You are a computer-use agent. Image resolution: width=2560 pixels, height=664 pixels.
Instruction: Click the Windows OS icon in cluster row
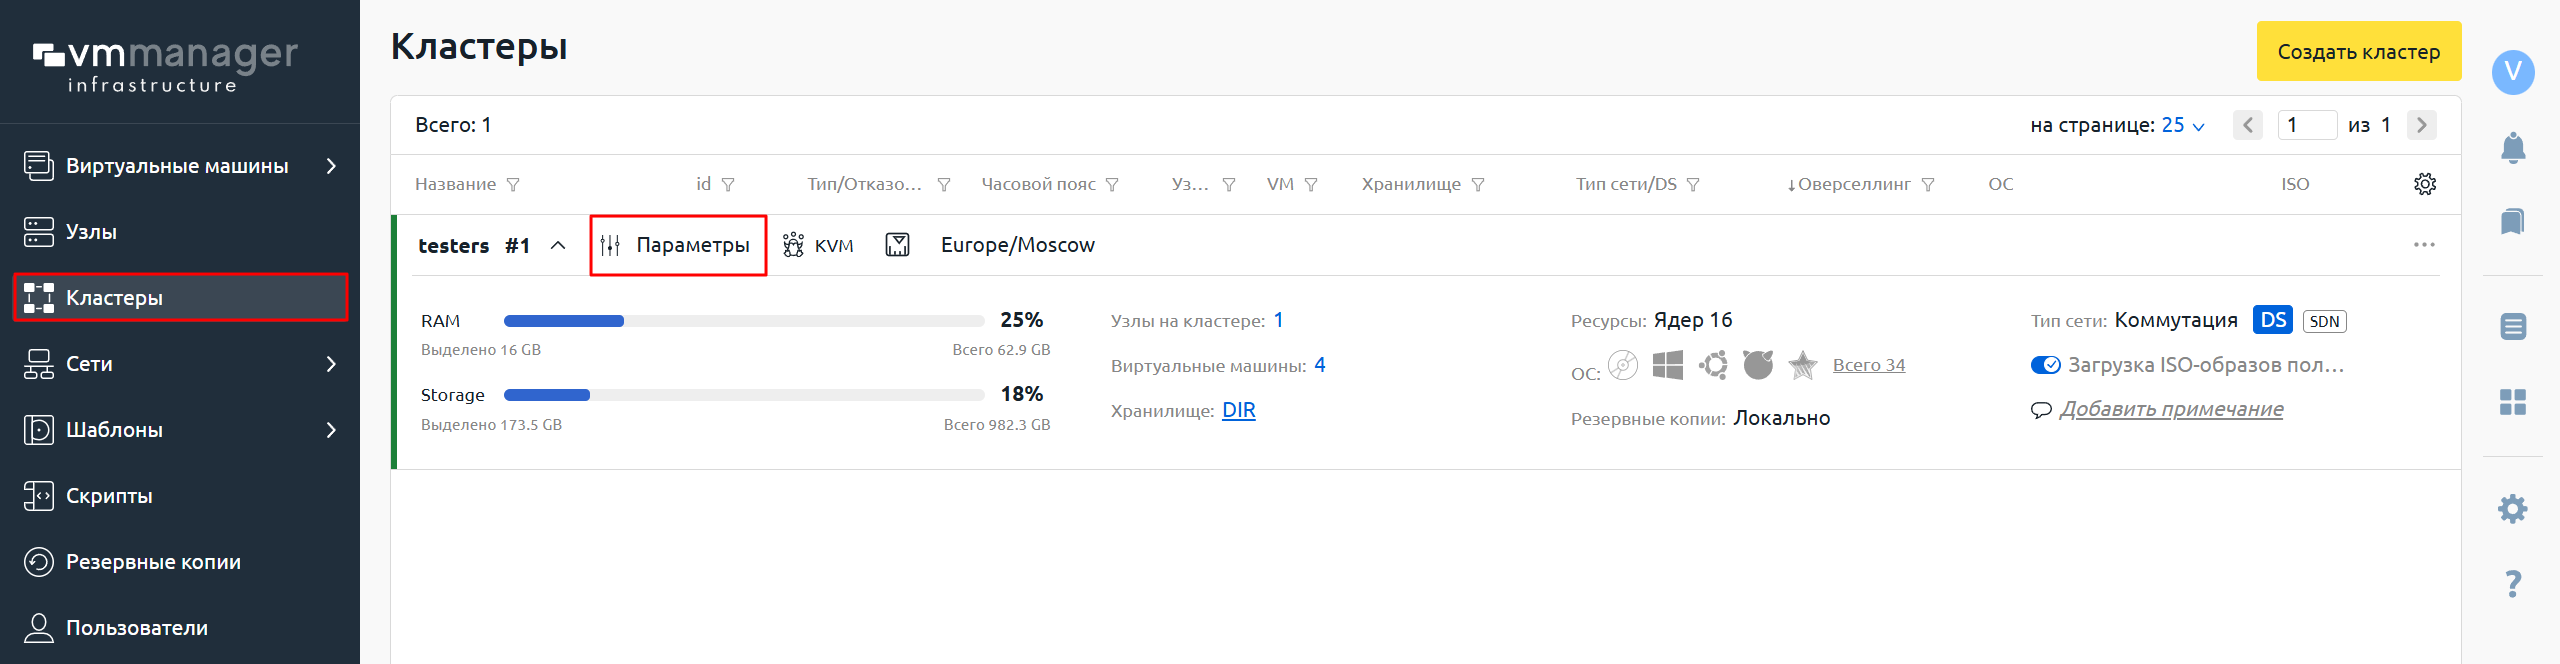pyautogui.click(x=1668, y=365)
